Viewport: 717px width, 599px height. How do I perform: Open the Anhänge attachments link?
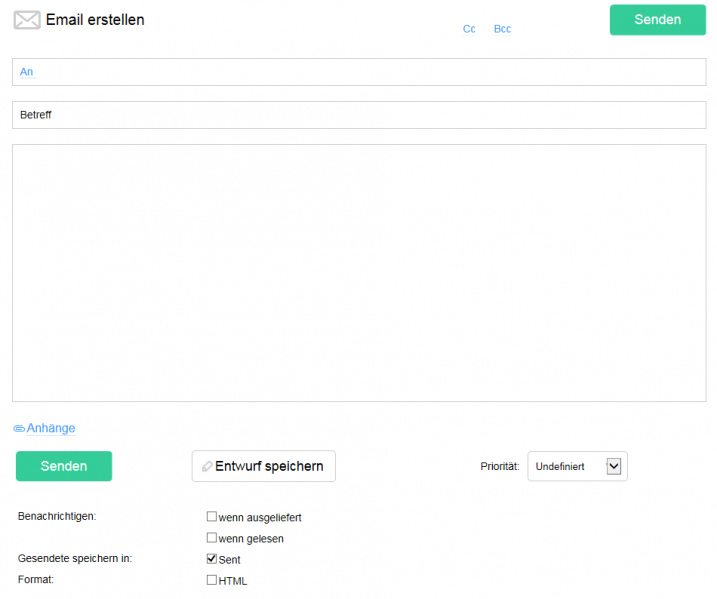click(x=51, y=428)
